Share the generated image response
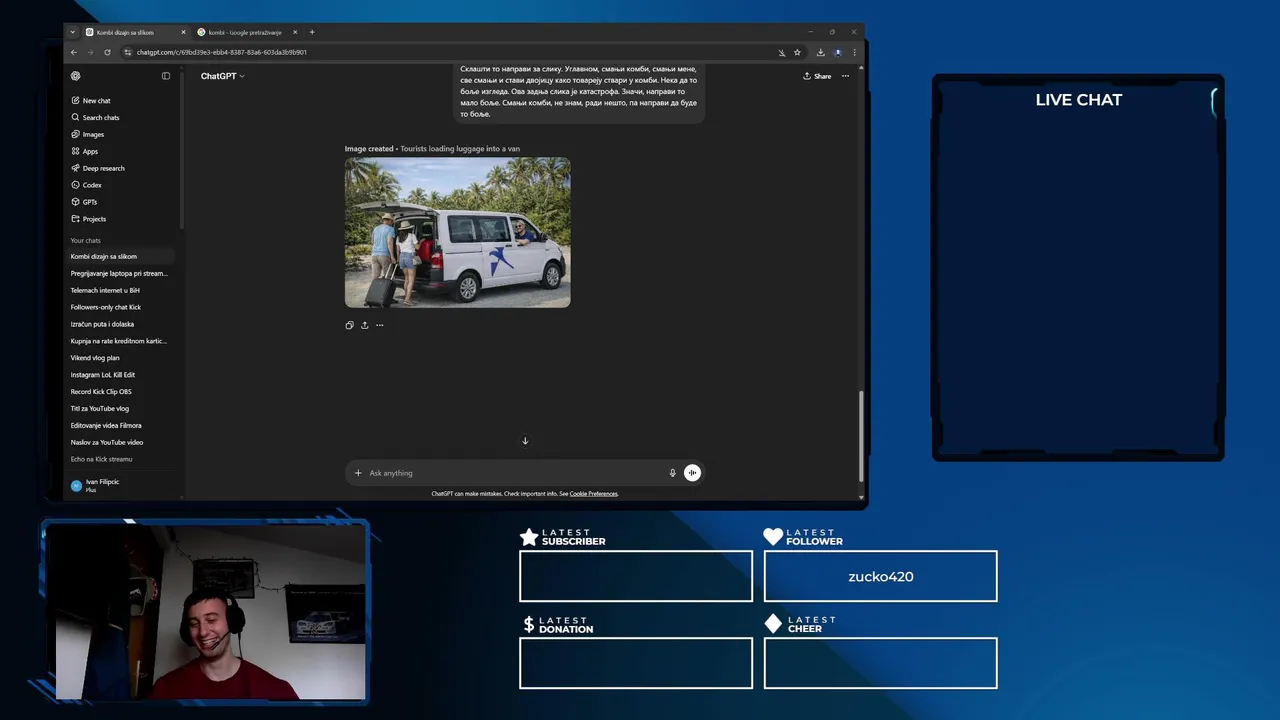This screenshot has width=1280, height=720. click(x=364, y=325)
